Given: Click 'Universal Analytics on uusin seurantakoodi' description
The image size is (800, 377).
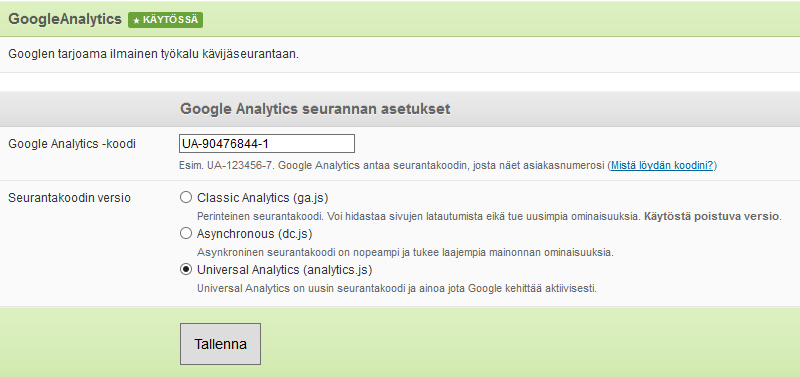Looking at the screenshot, I should [396, 288].
